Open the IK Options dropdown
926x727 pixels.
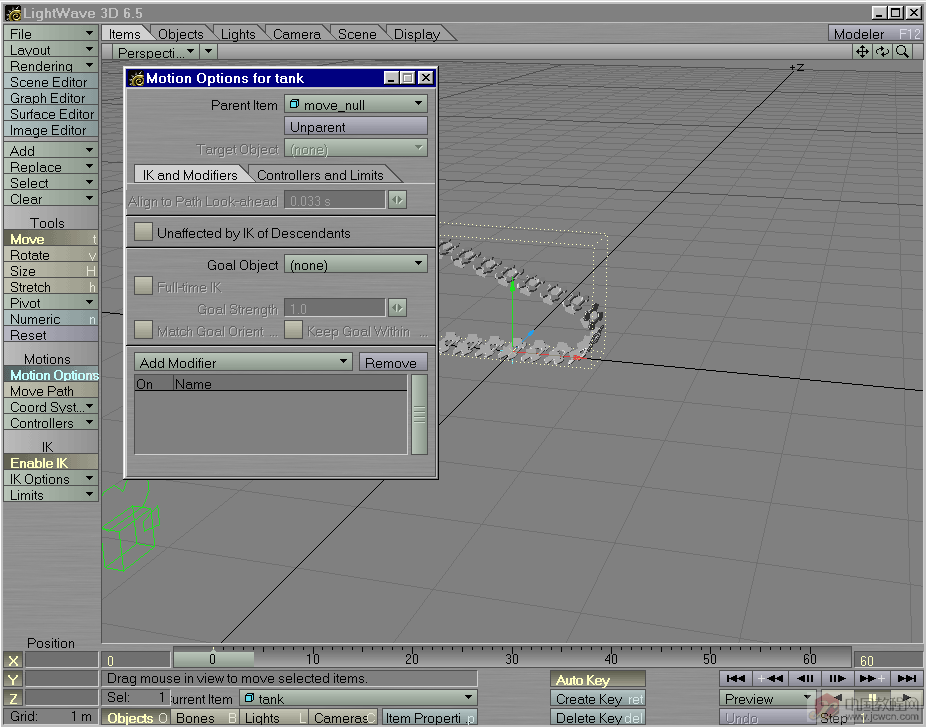point(51,479)
